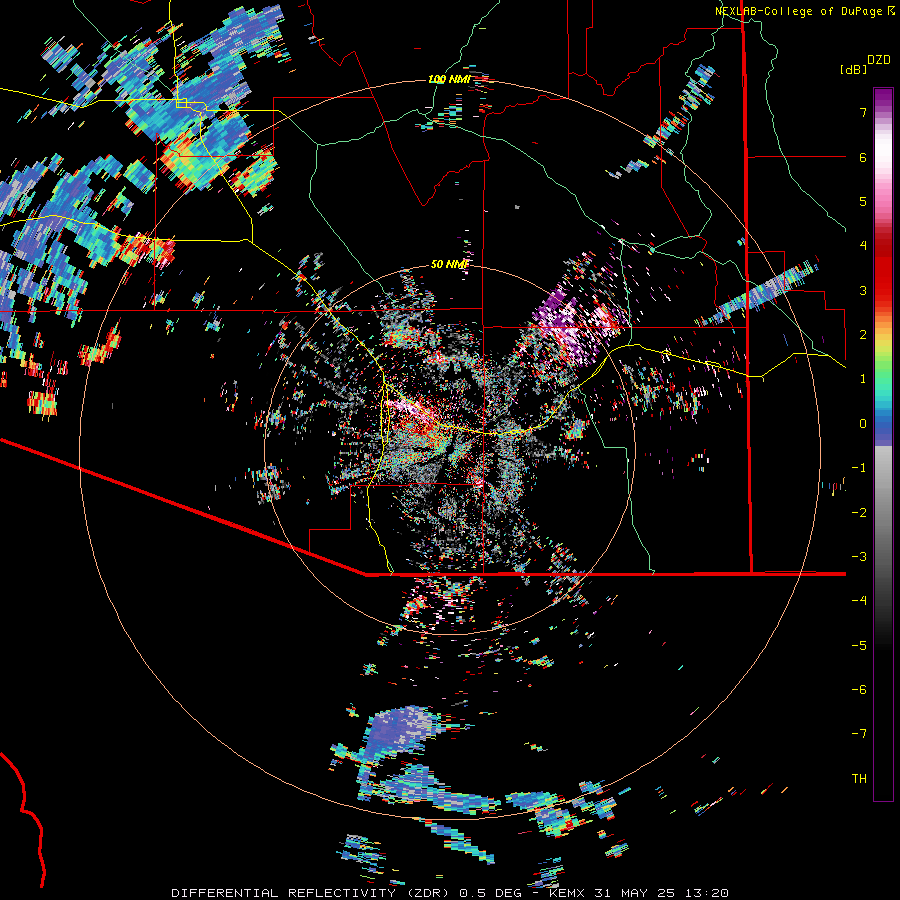Click the 50 NMI range ring label
Viewport: 900px width, 900px height.
point(449,264)
